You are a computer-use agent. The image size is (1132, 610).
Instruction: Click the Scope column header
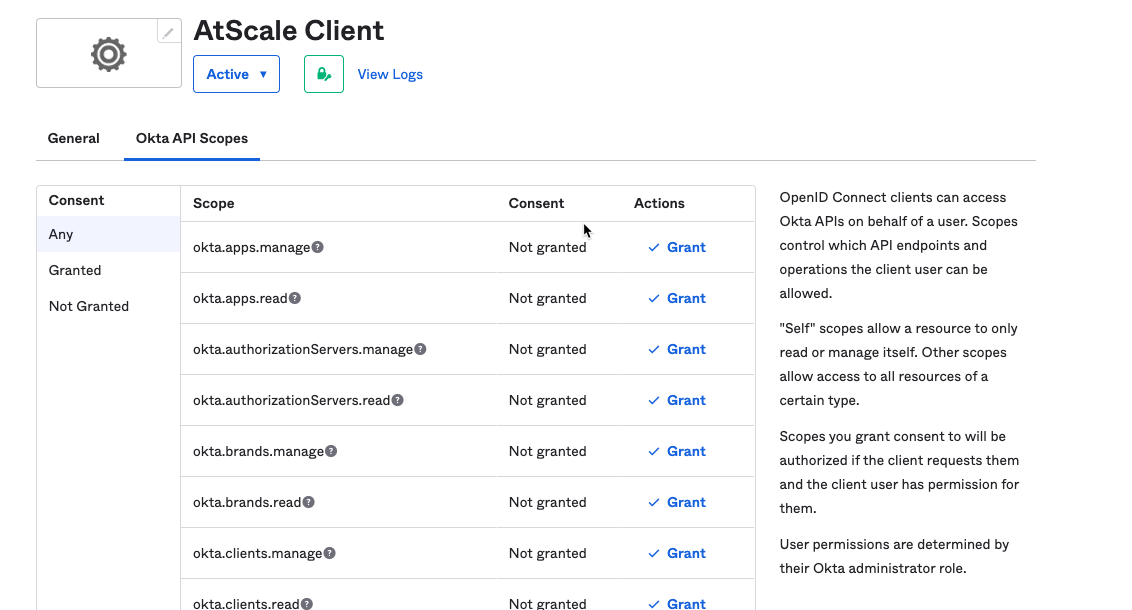tap(214, 203)
